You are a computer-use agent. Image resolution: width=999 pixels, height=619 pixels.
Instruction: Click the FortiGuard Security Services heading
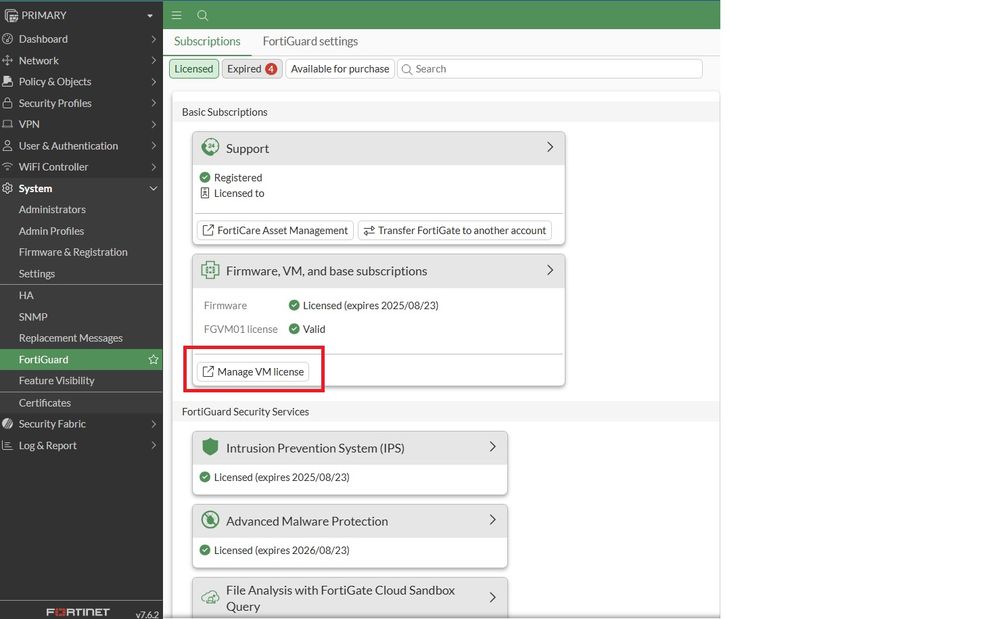pyautogui.click(x=245, y=412)
